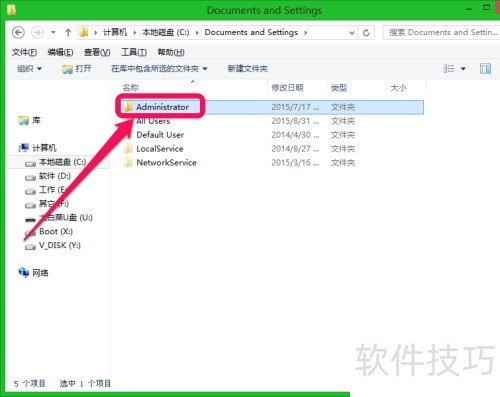500x397 pixels.
Task: Sort by 类型 column header
Action: tap(339, 88)
